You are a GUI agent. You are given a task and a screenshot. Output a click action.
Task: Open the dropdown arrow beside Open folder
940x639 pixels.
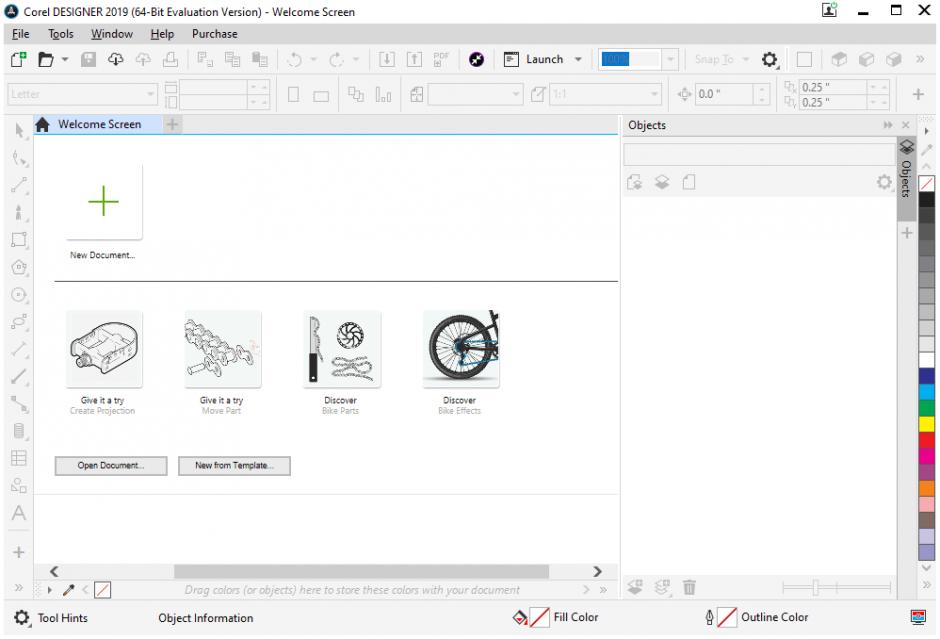[66, 60]
